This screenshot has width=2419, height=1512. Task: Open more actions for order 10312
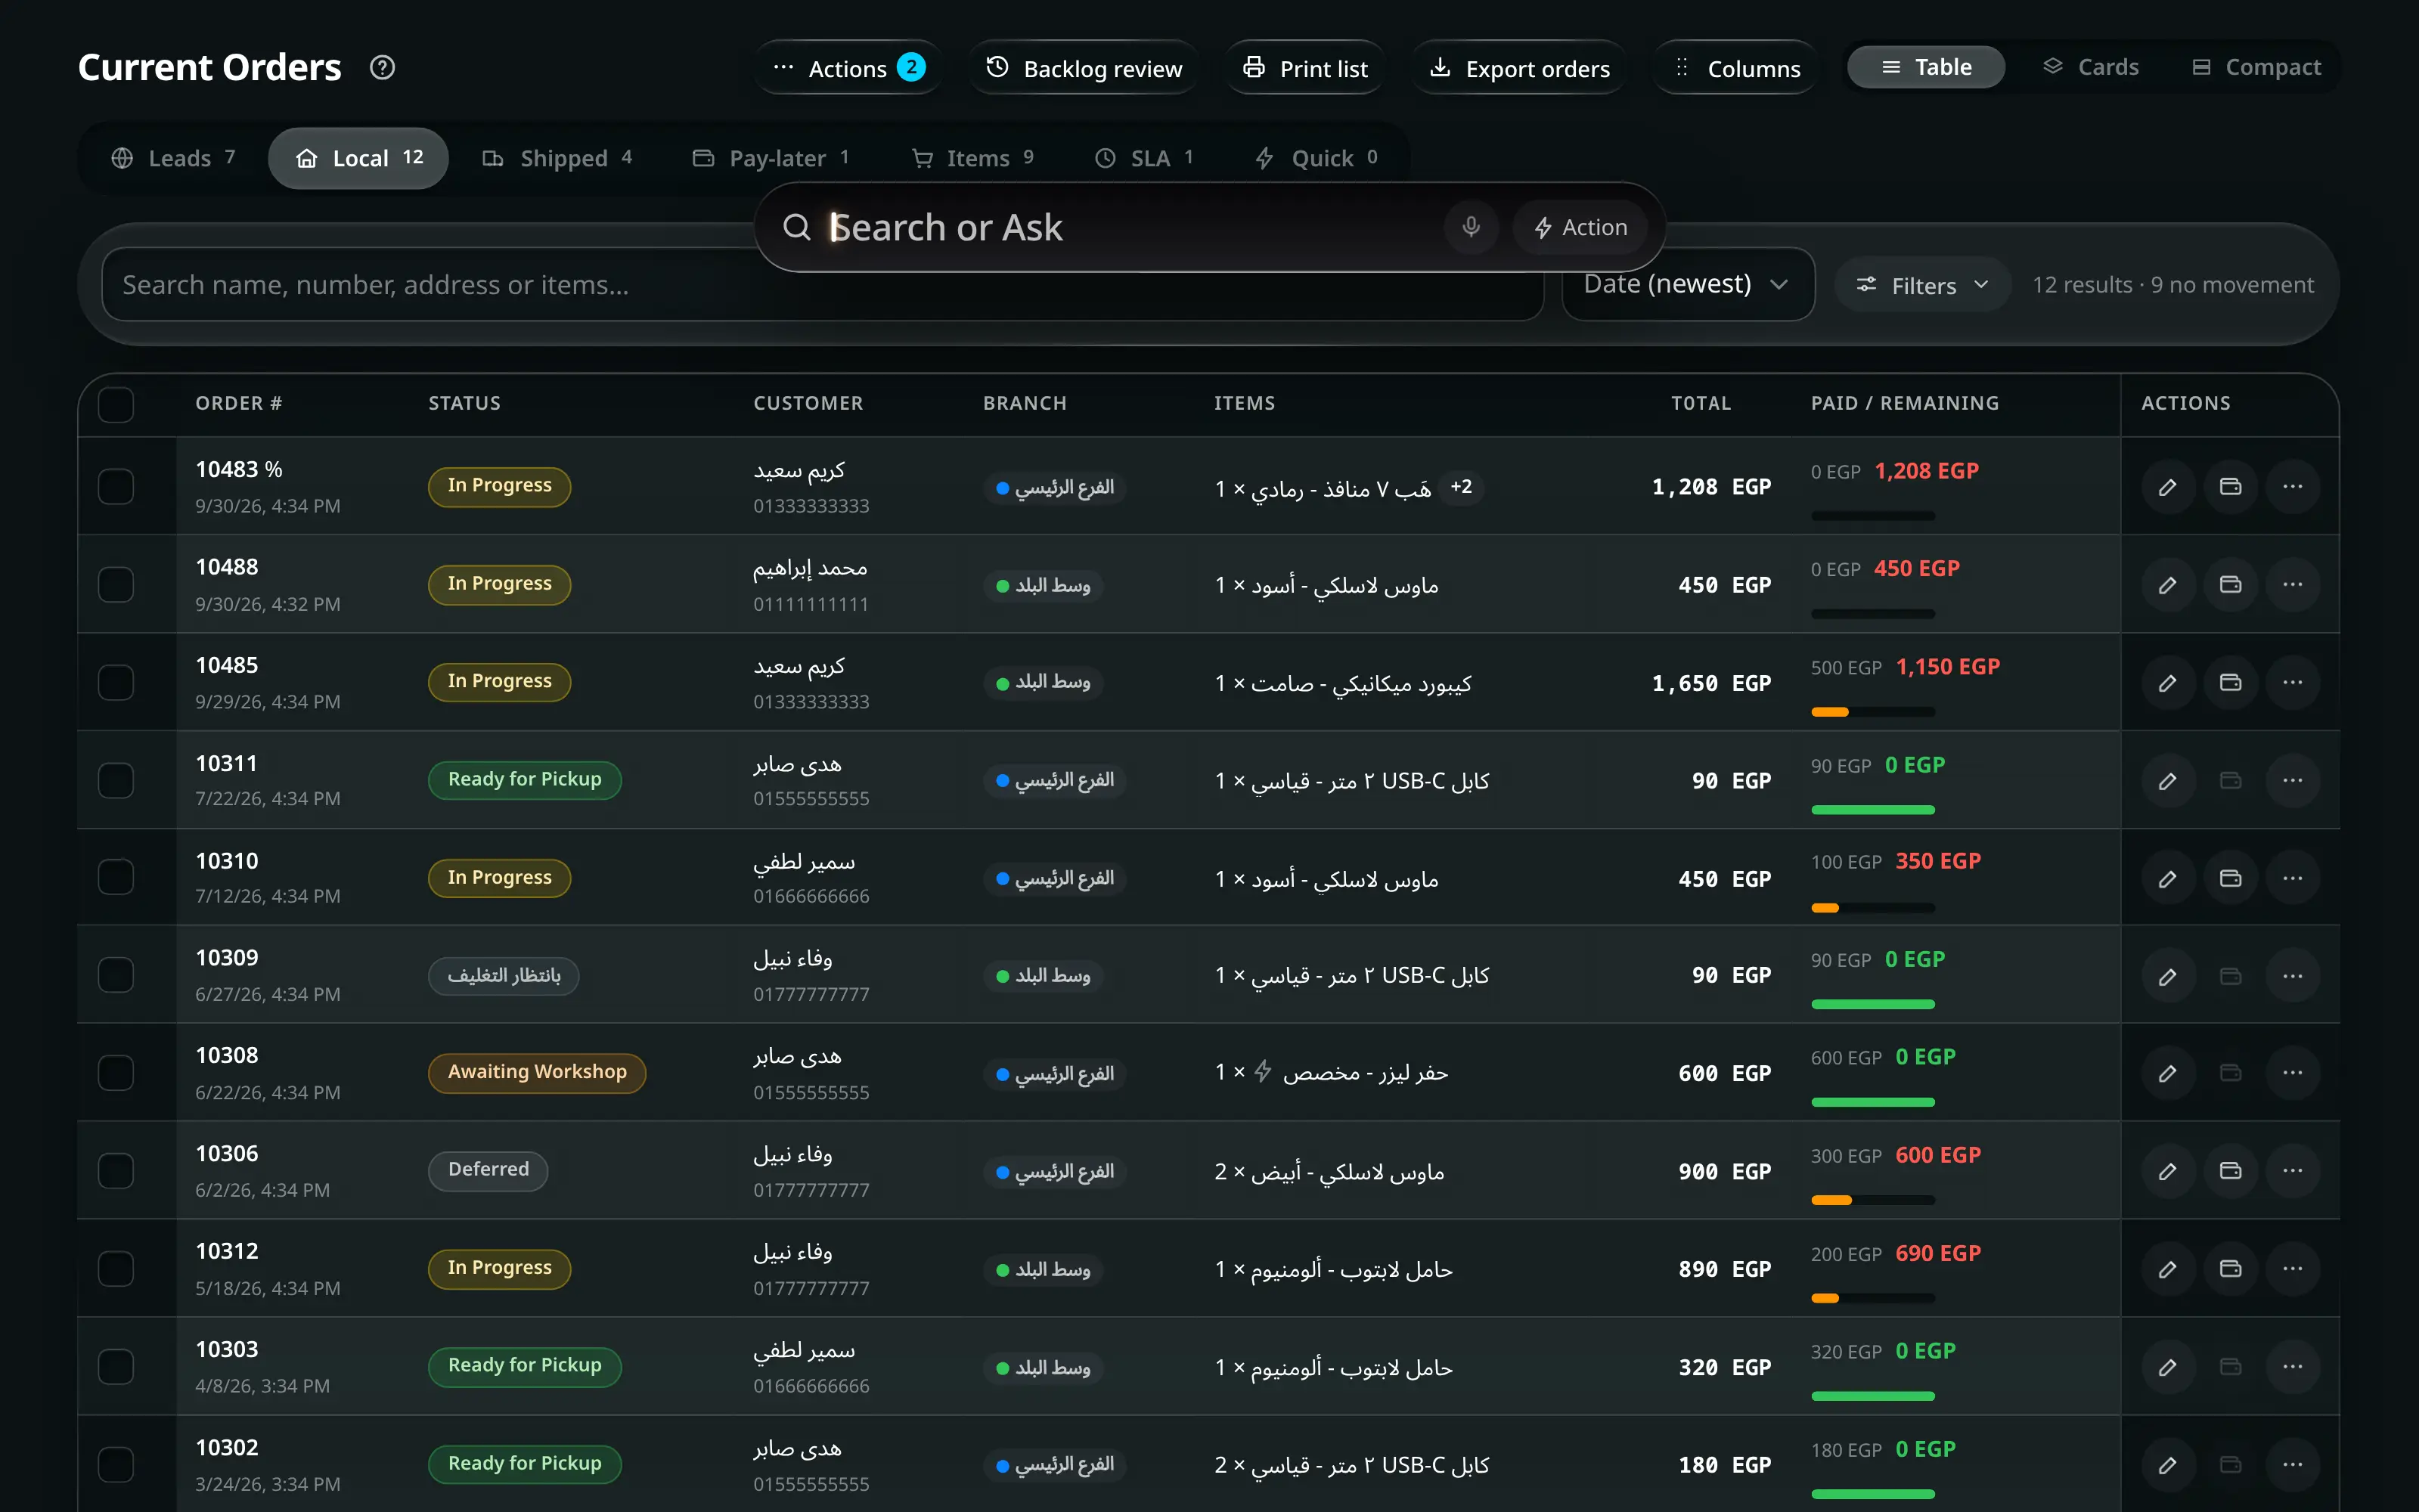[x=2293, y=1269]
